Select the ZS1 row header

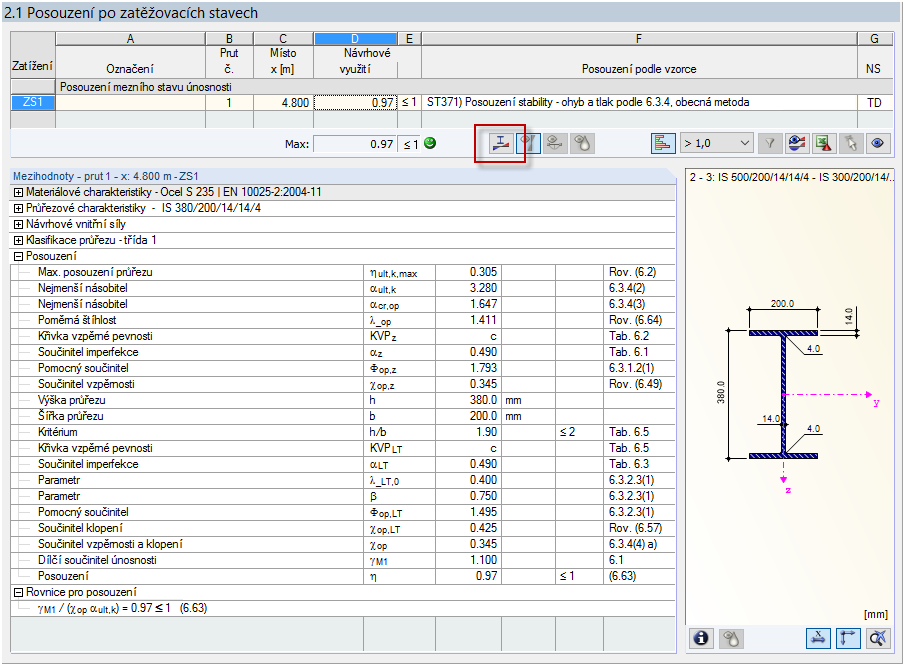tap(33, 103)
